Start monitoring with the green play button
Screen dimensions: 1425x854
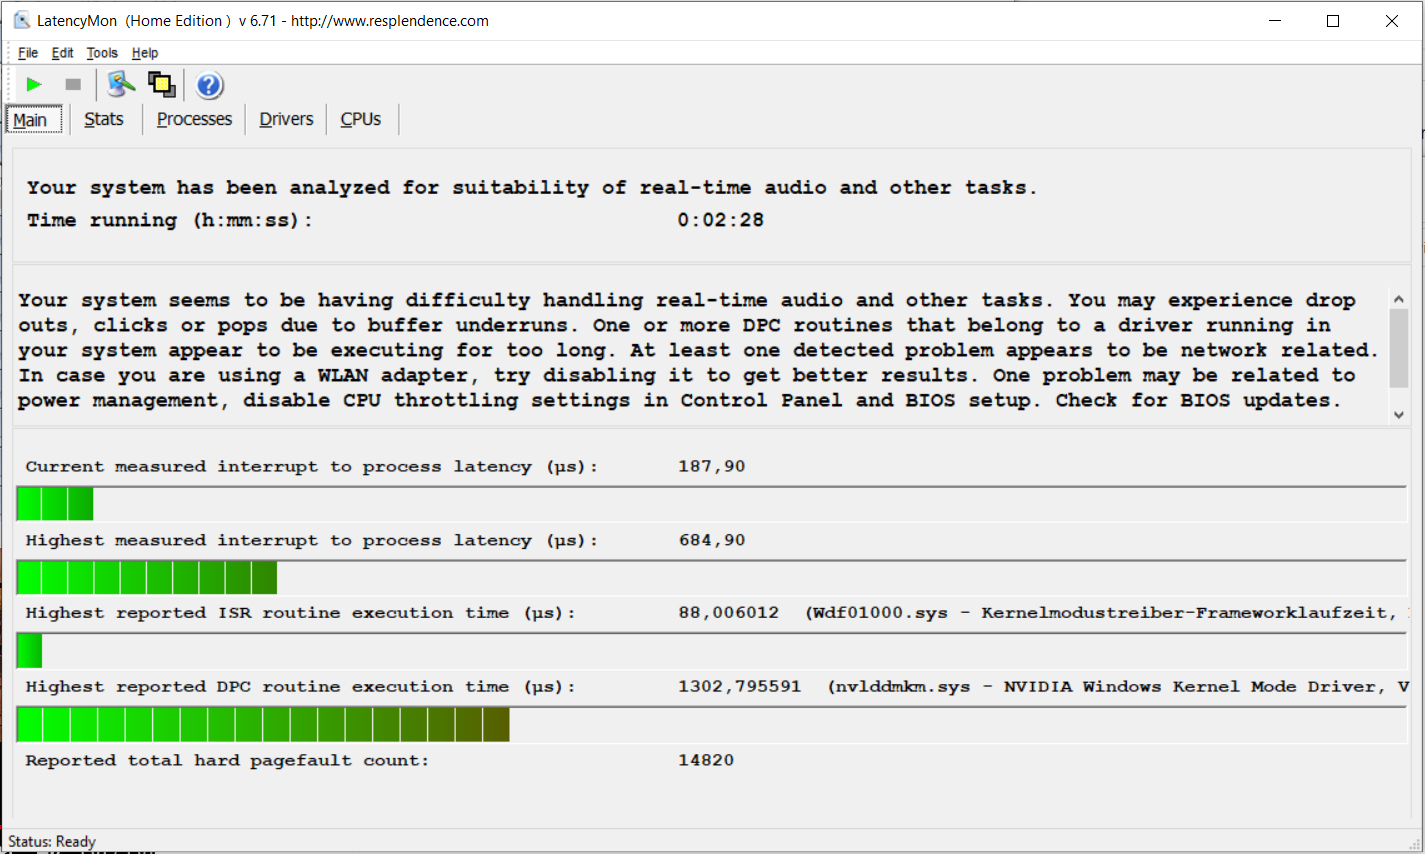click(x=34, y=85)
